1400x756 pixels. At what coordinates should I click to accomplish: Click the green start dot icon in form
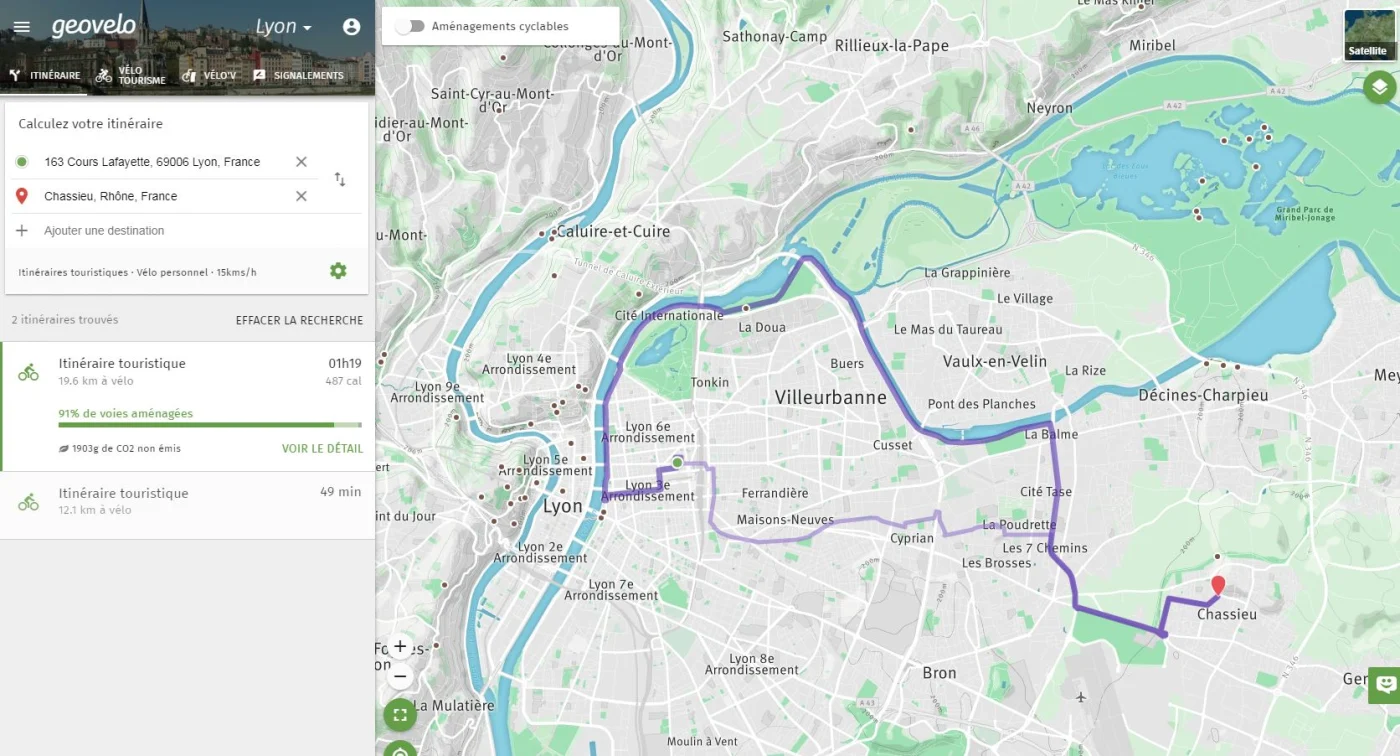(22, 162)
